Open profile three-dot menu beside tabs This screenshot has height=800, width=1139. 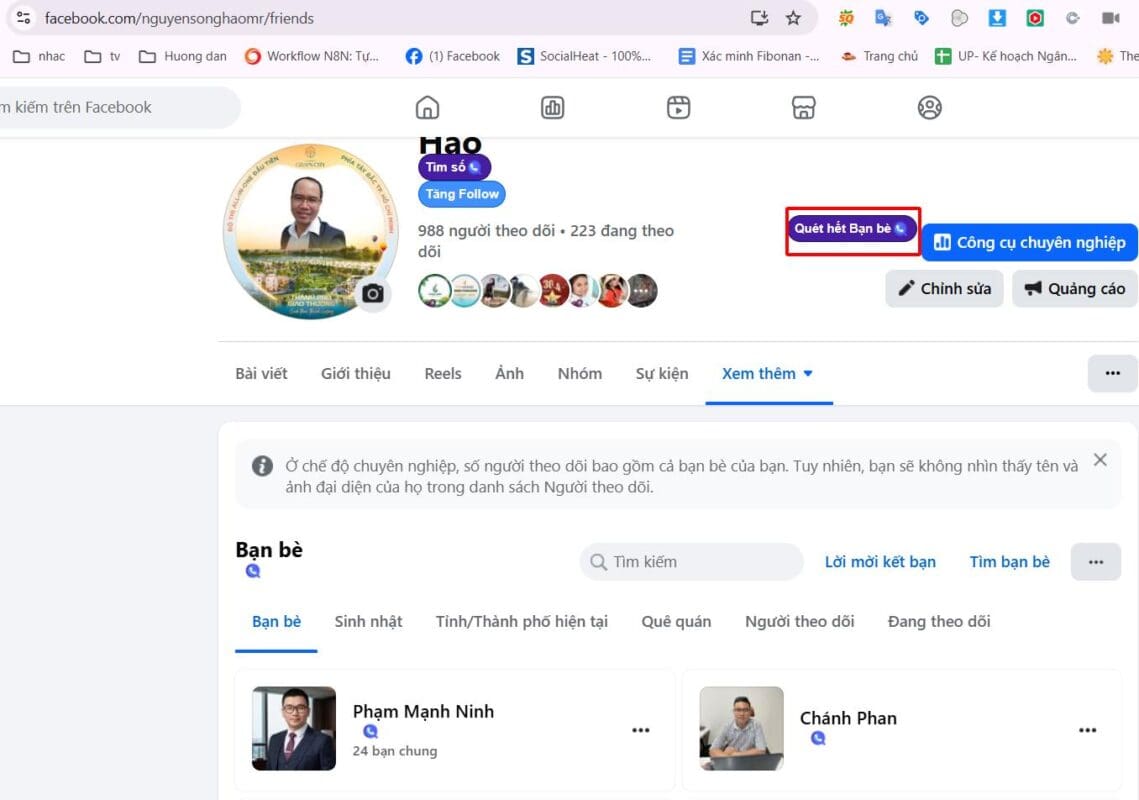coord(1112,373)
